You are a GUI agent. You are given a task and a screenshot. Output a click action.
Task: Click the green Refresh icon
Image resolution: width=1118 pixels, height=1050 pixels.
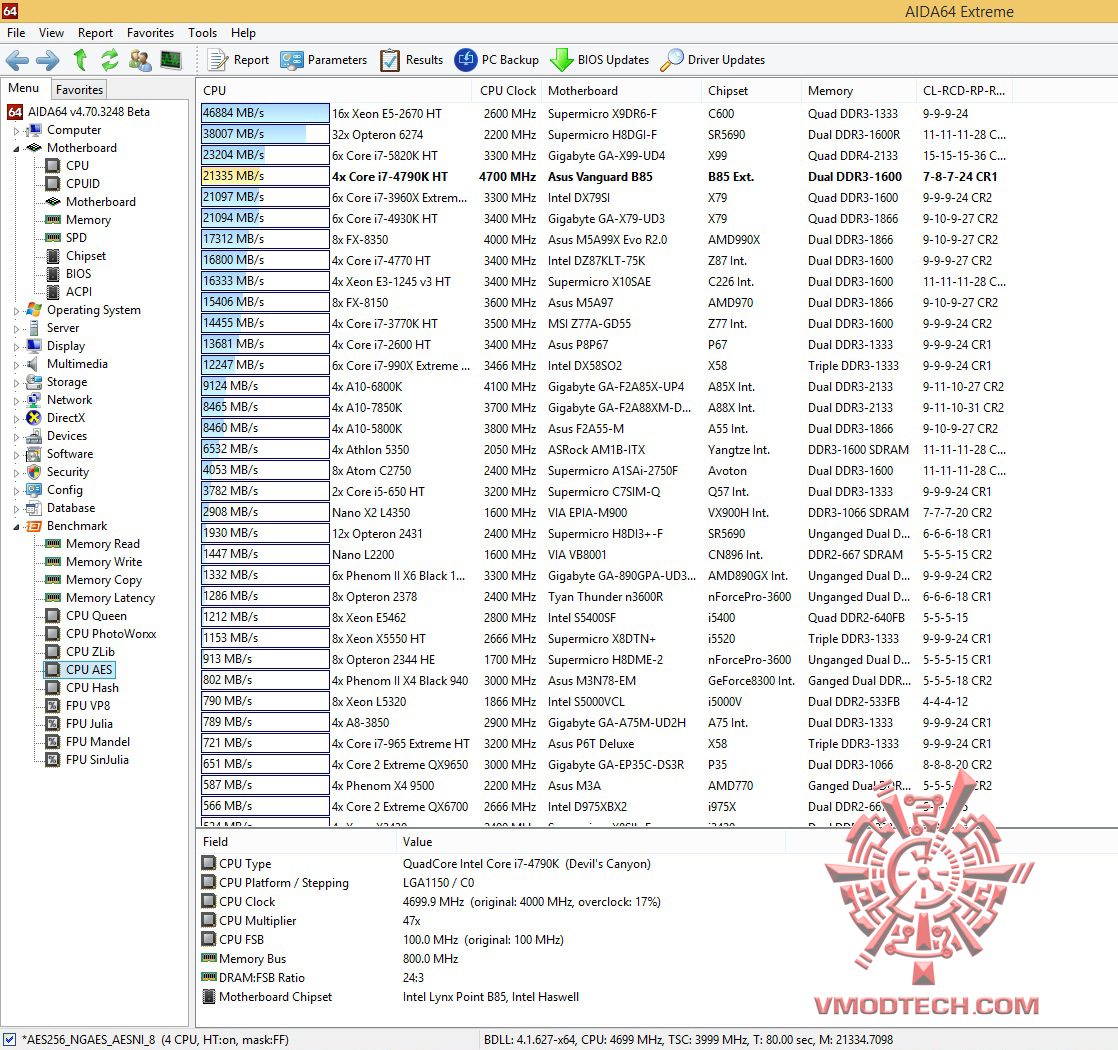coord(110,60)
